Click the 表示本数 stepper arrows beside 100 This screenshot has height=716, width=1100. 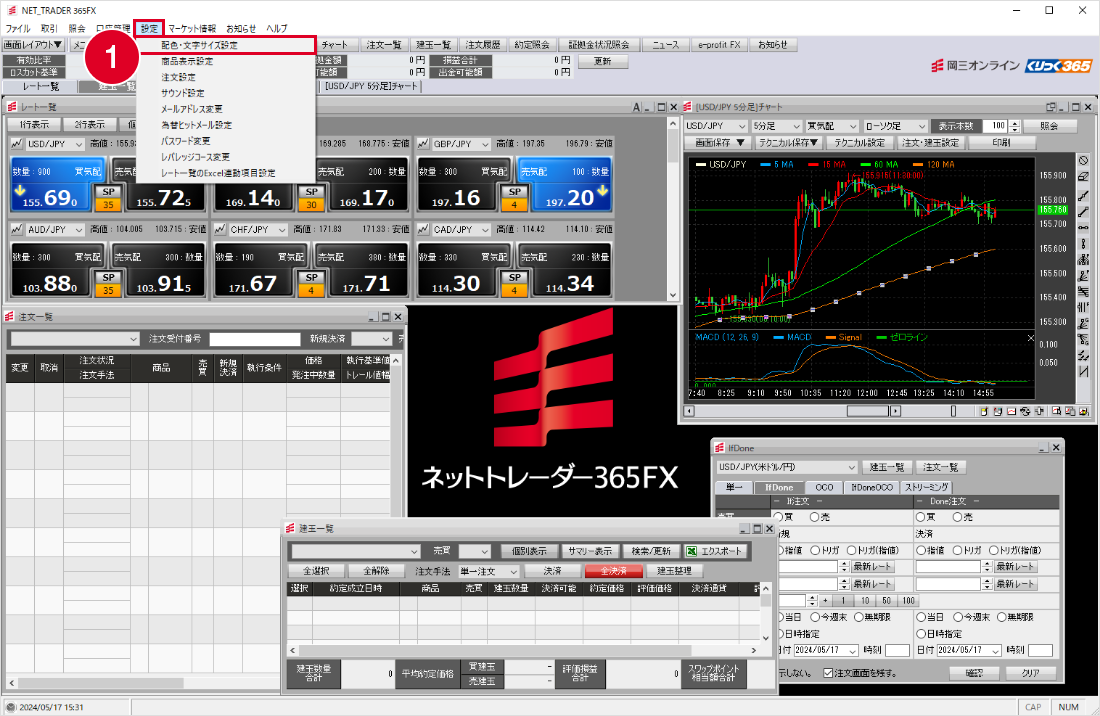tap(1014, 126)
